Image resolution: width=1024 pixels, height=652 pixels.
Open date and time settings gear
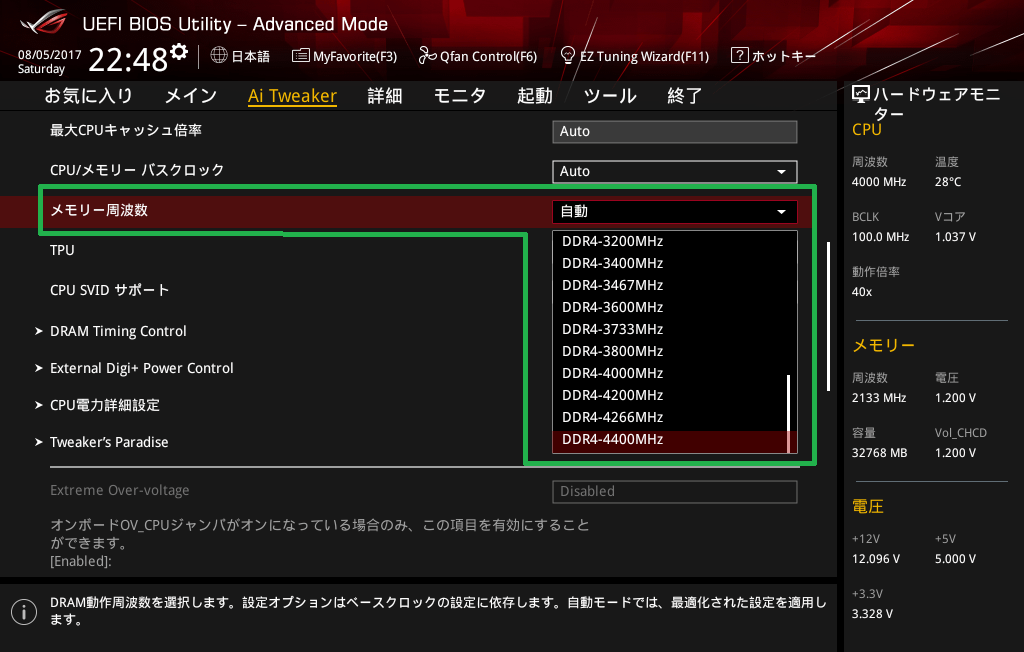pyautogui.click(x=179, y=51)
